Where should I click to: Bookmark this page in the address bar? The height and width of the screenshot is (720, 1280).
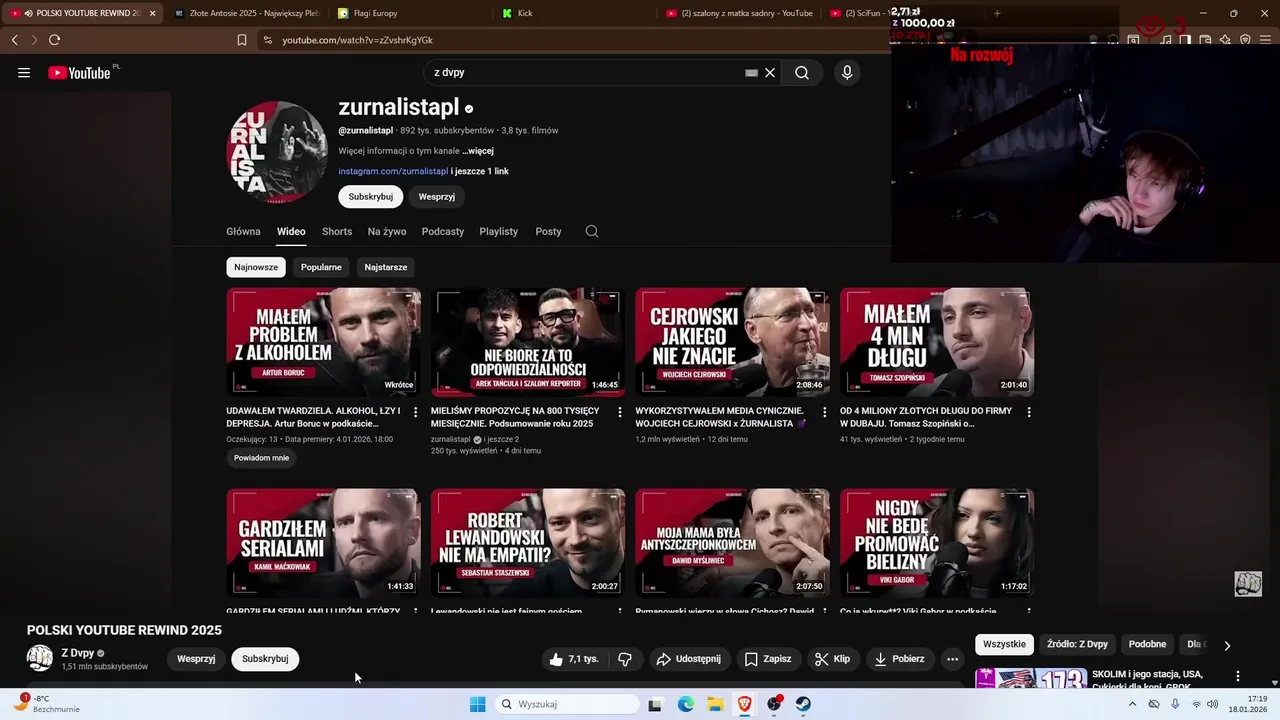pos(241,40)
